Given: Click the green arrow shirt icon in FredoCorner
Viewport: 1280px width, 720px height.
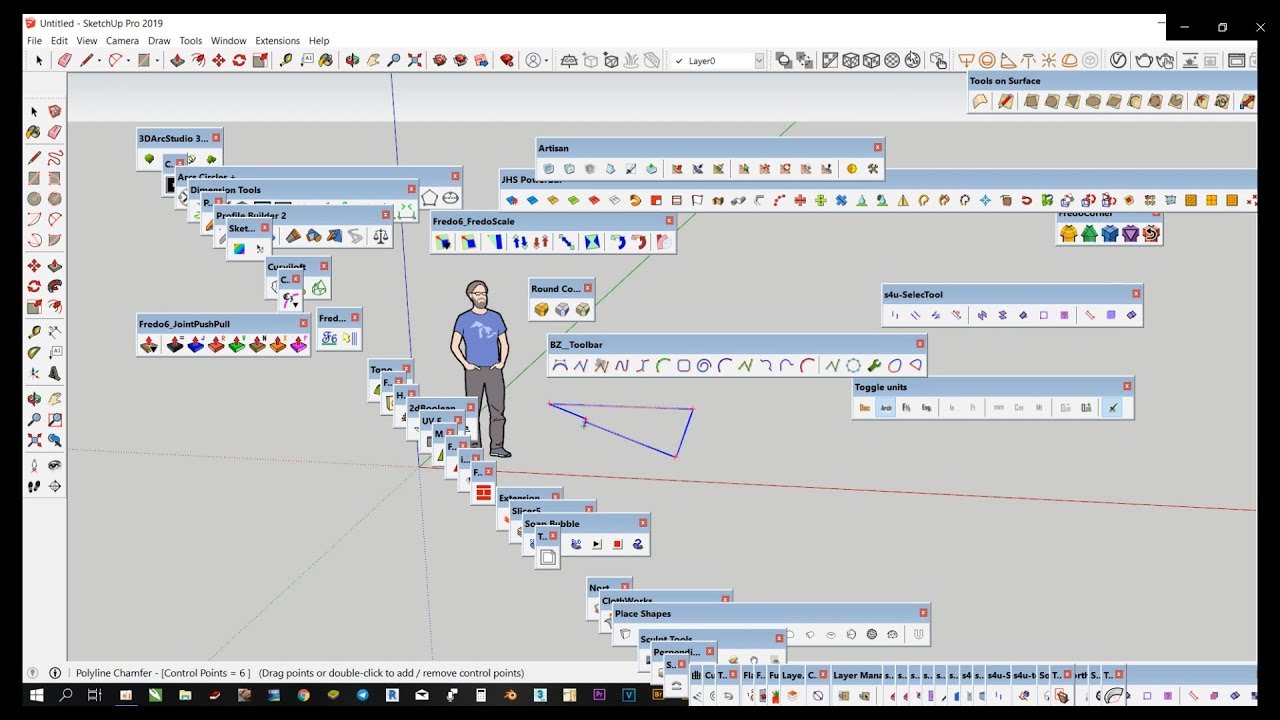Looking at the screenshot, I should (x=1089, y=234).
